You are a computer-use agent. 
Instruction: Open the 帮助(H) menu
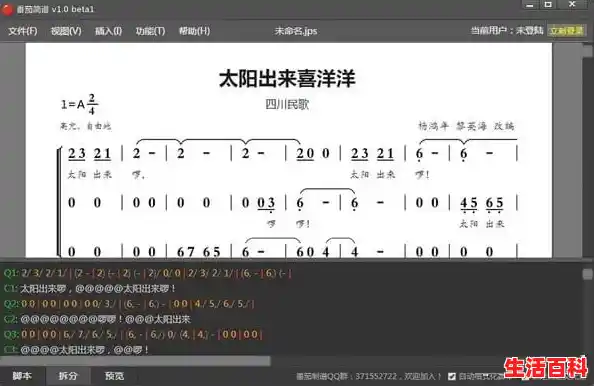[194, 31]
